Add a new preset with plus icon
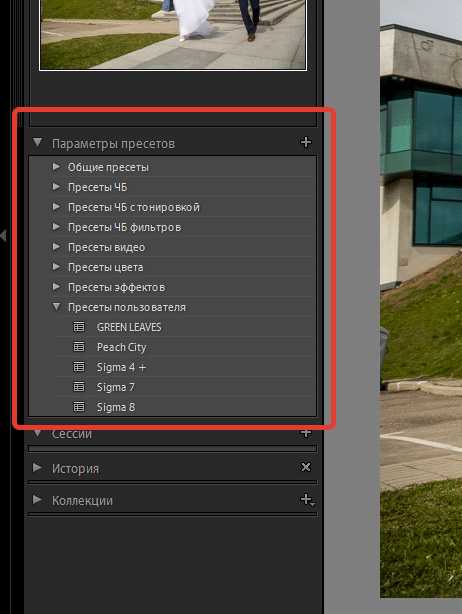 [306, 142]
